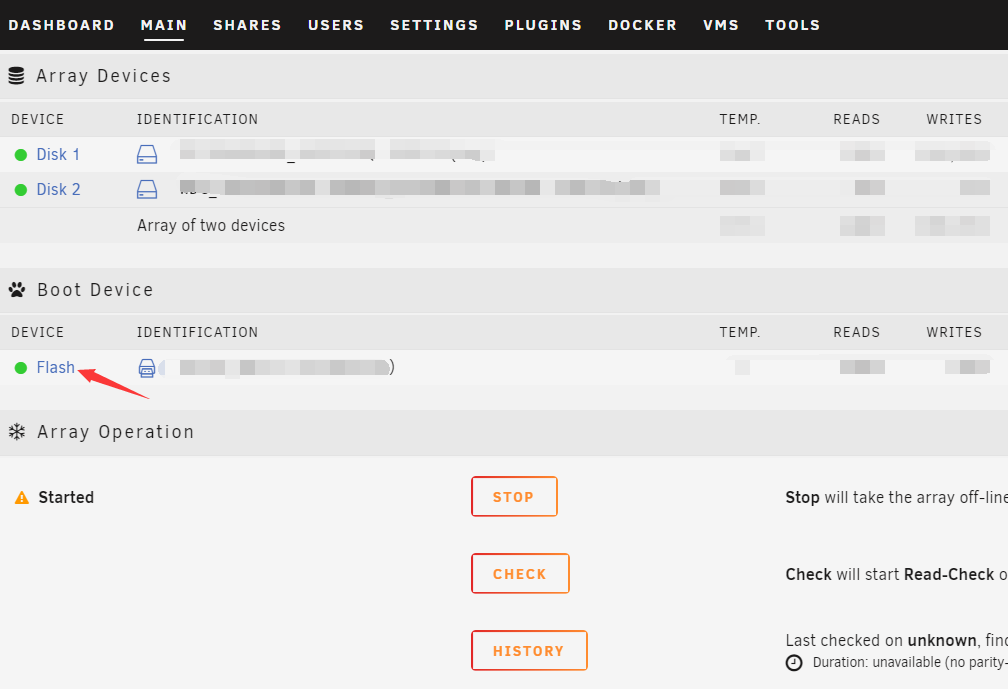View parity HISTORY button
This screenshot has height=689, width=1008.
coord(529,650)
